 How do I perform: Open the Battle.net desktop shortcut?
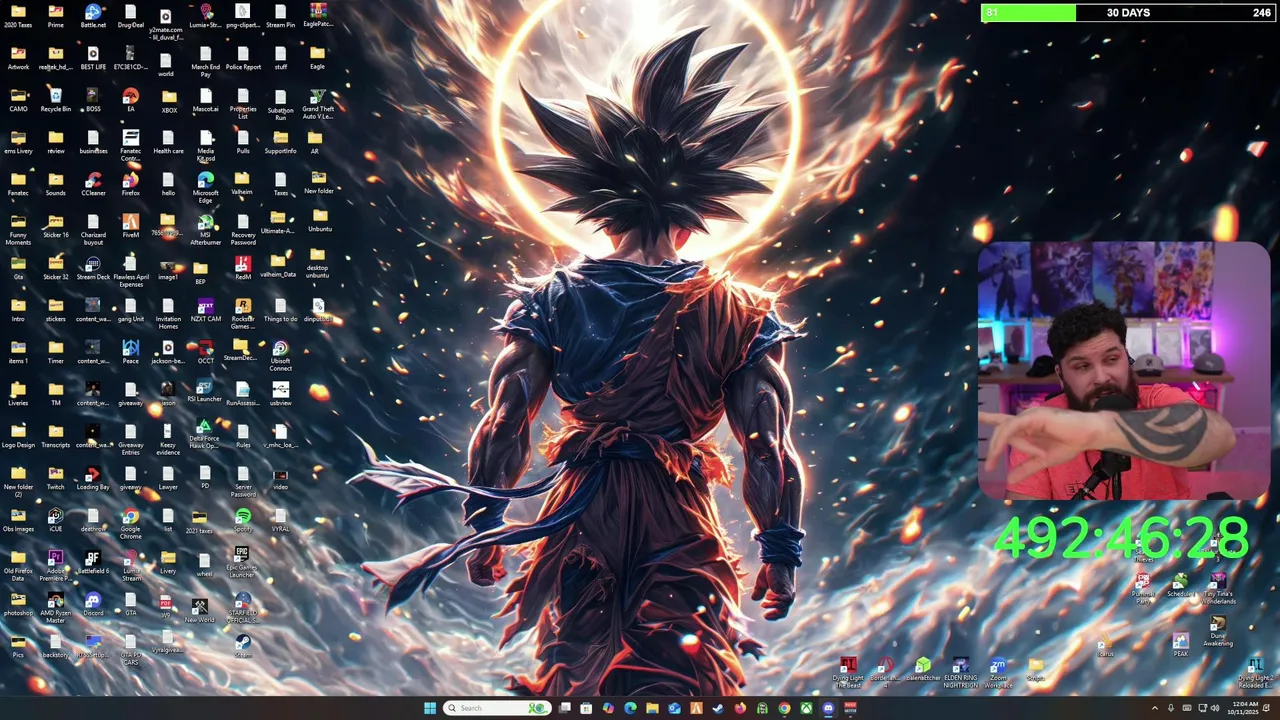(x=93, y=17)
